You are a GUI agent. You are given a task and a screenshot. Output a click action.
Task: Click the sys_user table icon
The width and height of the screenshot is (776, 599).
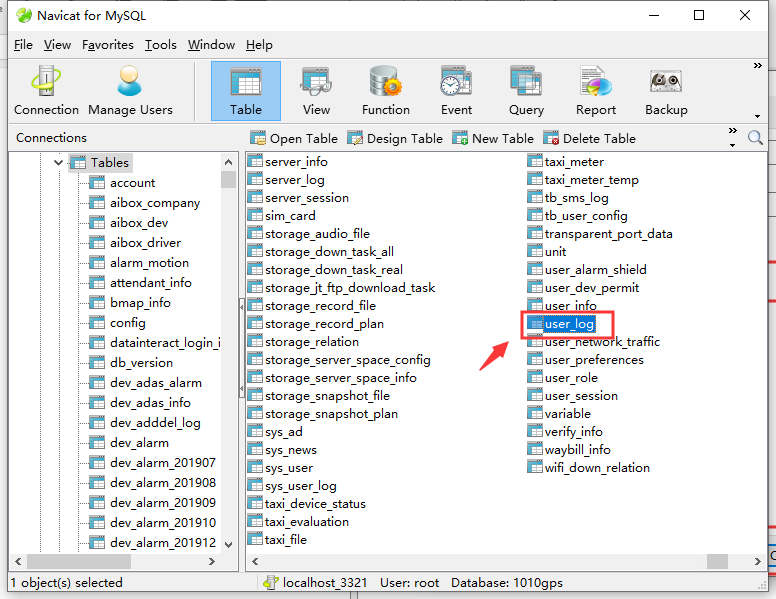pyautogui.click(x=255, y=467)
